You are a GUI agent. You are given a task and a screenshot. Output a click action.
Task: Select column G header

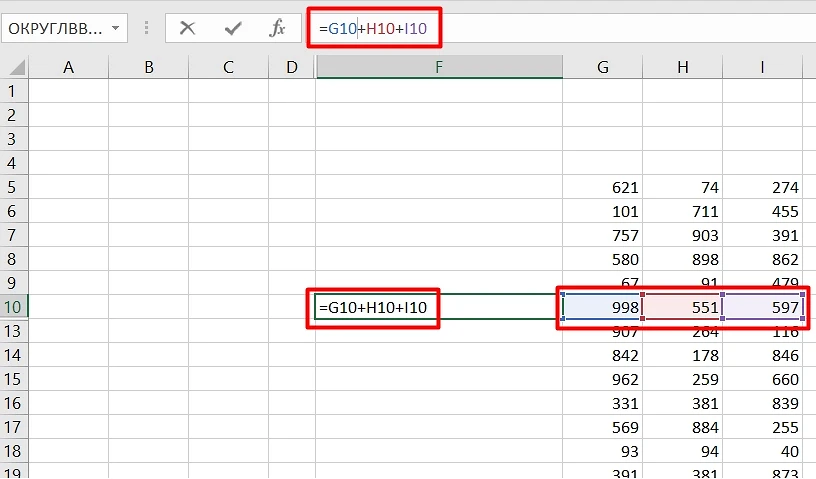[602, 67]
